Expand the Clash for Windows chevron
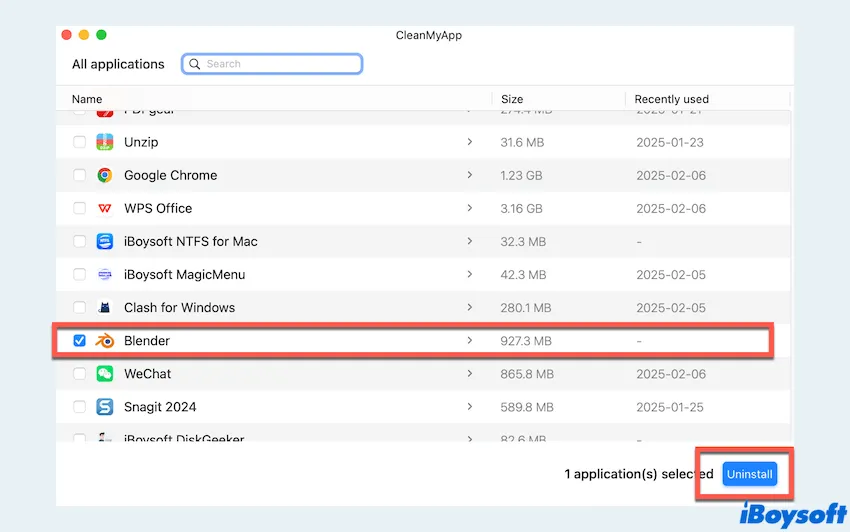Viewport: 850px width, 532px height. tap(469, 307)
